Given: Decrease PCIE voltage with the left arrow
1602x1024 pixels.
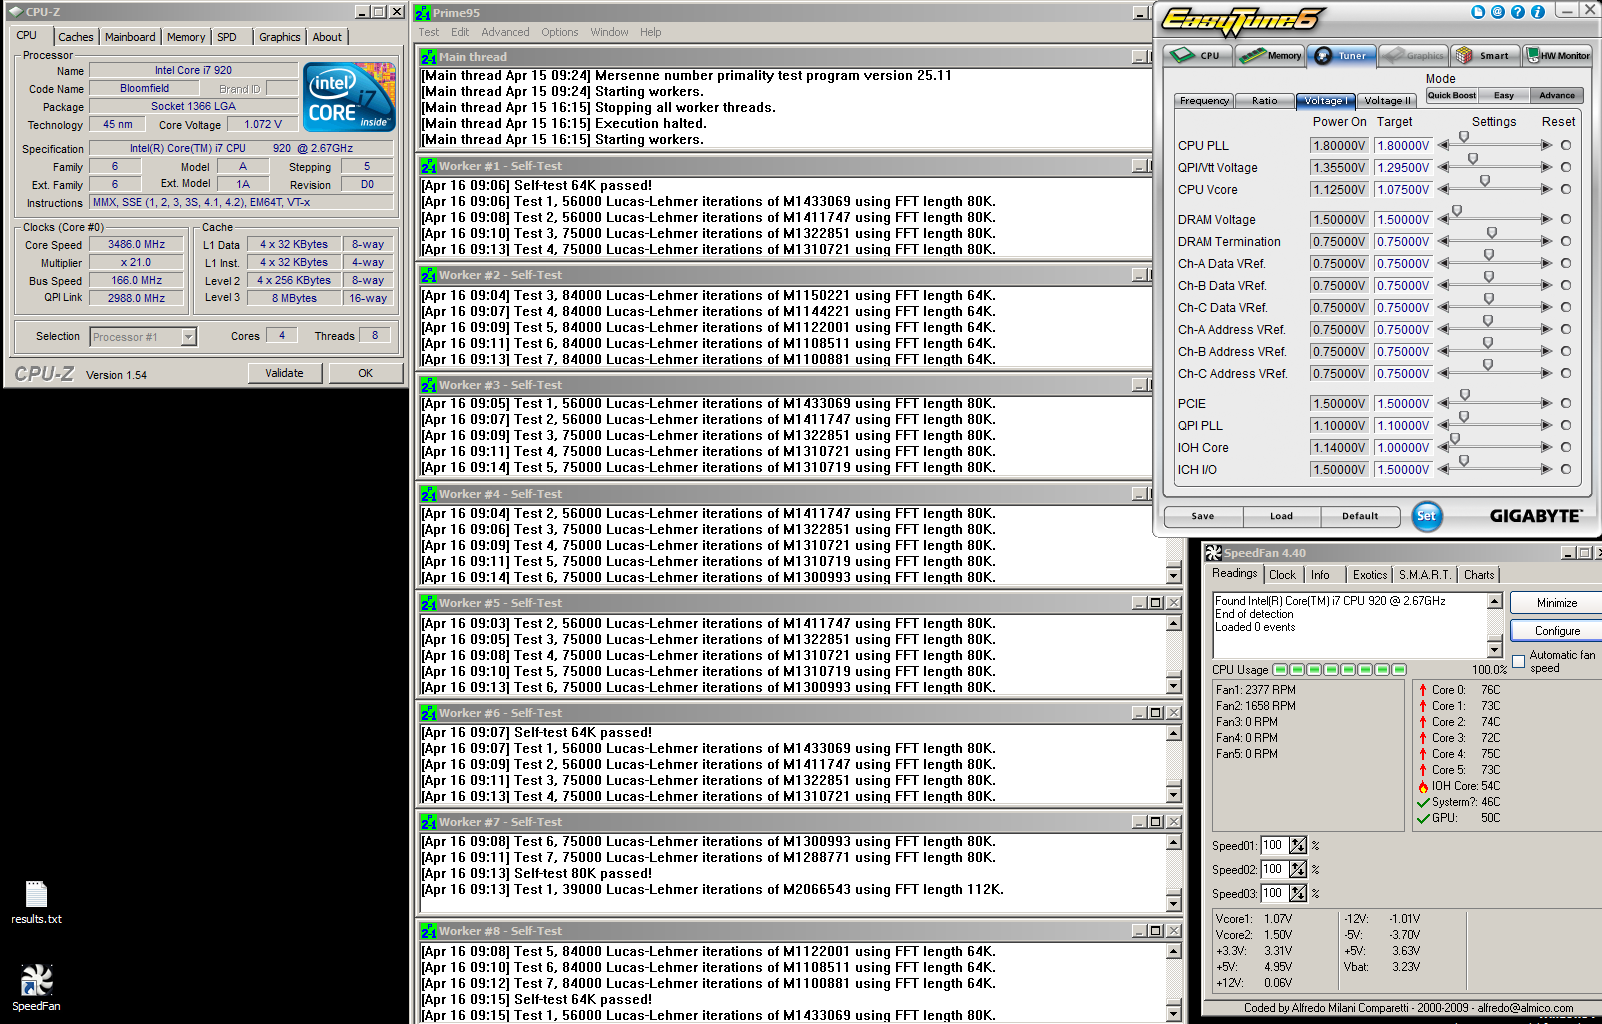Looking at the screenshot, I should 1443,403.
